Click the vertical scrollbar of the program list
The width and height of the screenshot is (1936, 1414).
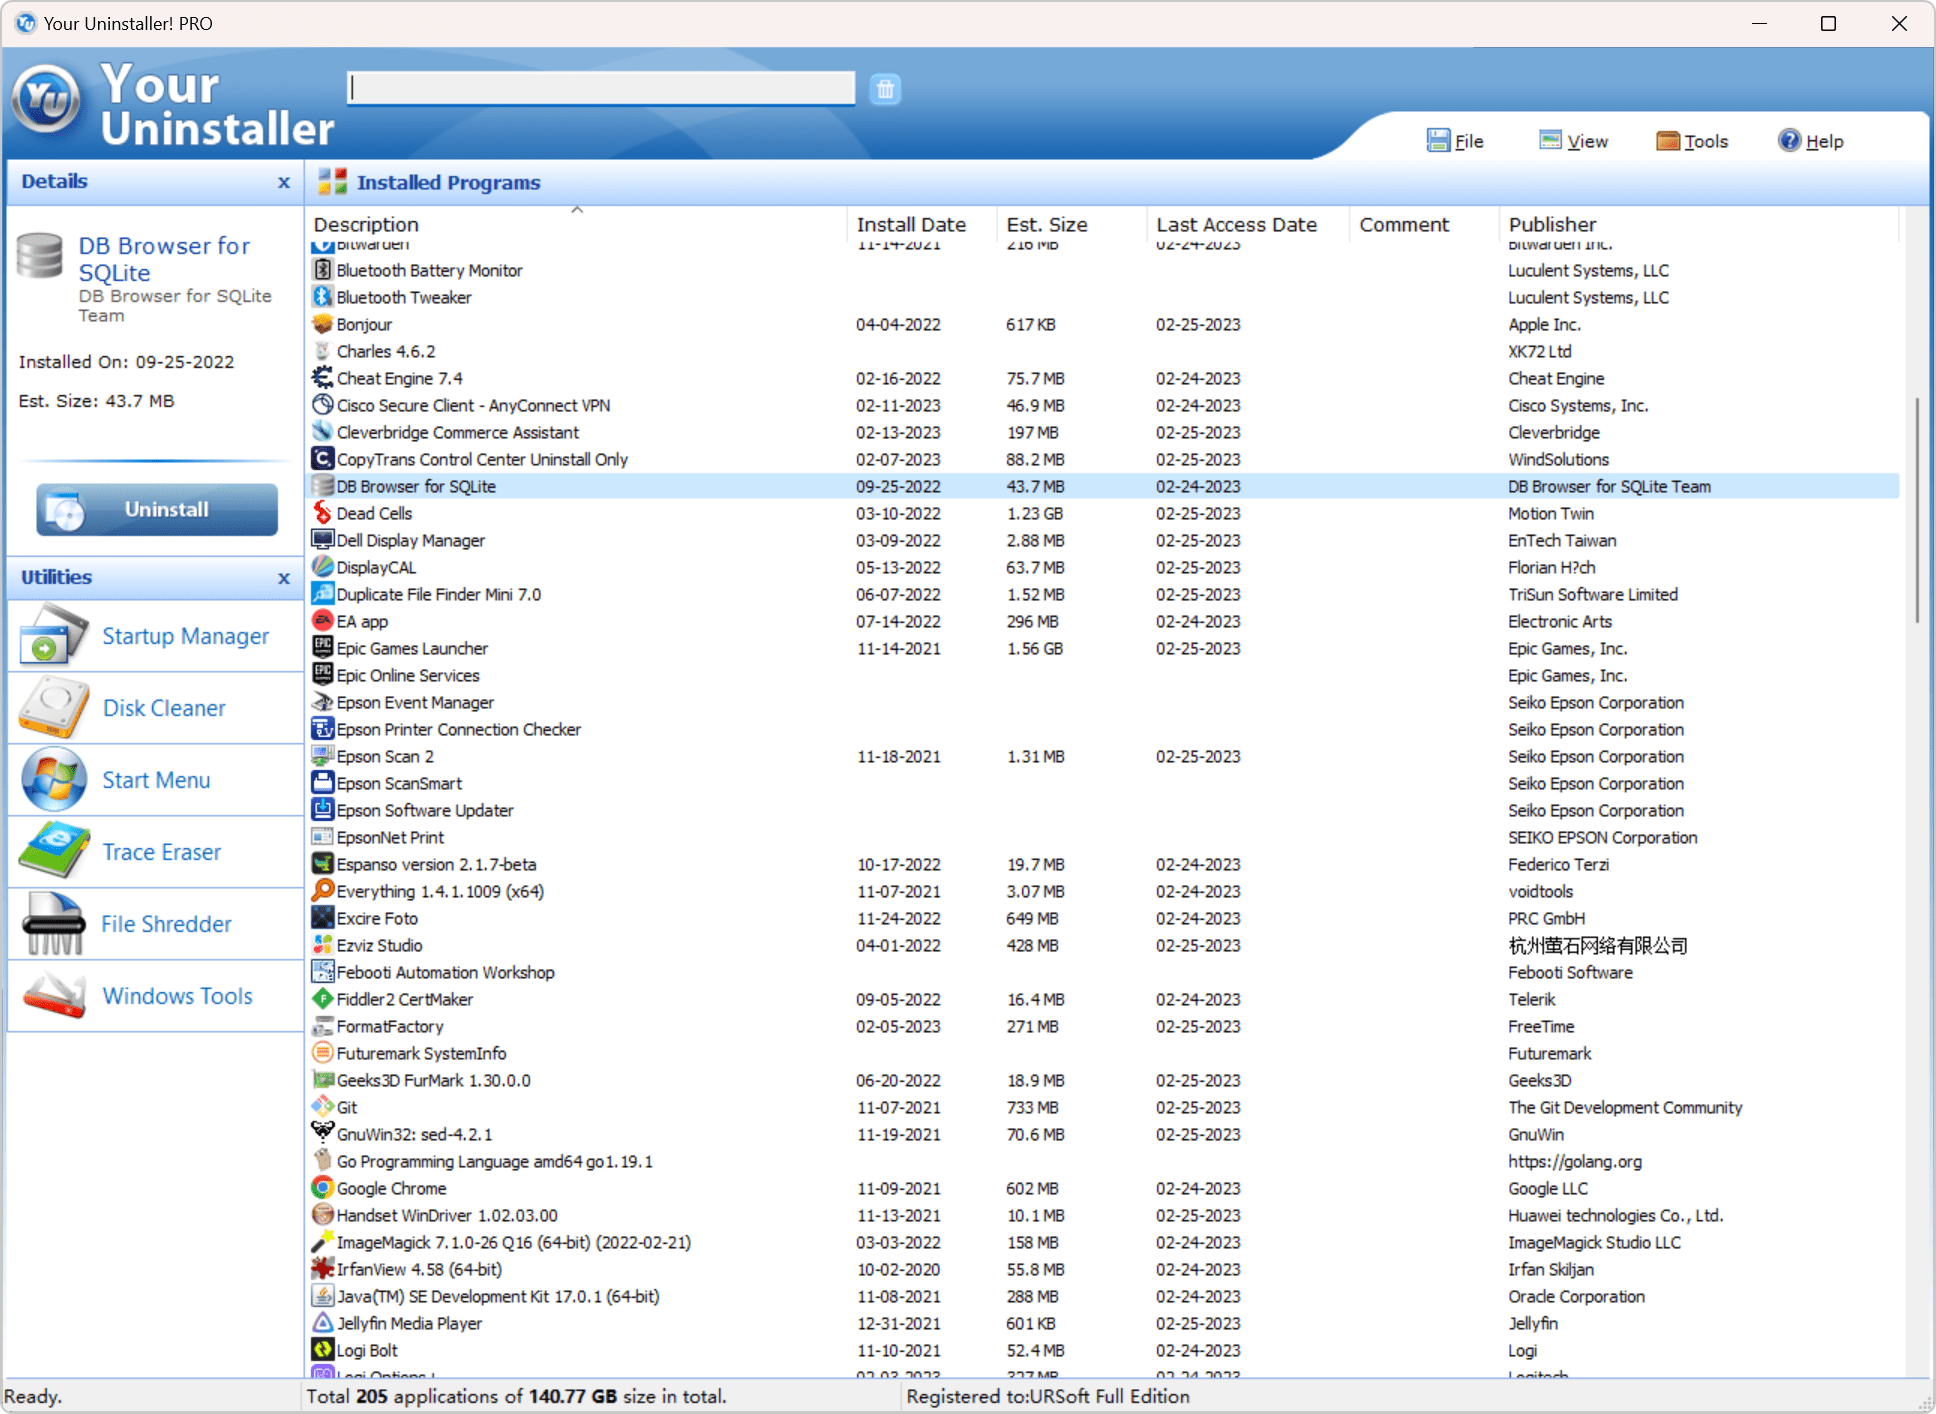1916,510
